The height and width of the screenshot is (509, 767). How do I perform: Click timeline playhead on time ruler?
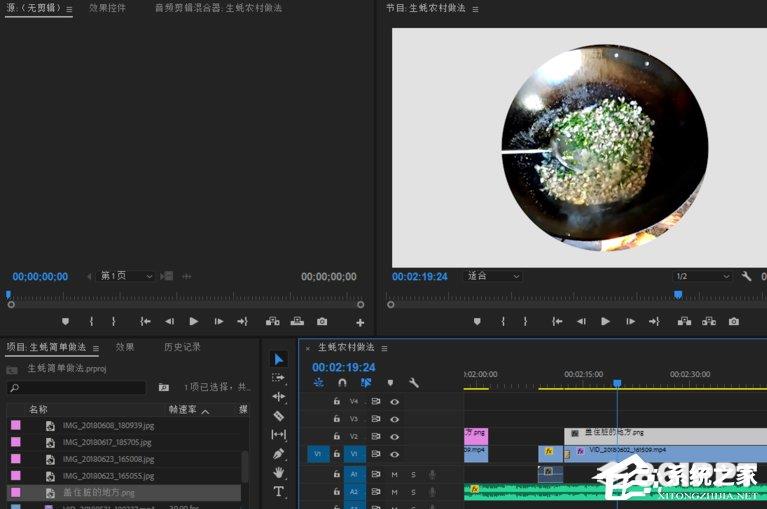click(617, 383)
